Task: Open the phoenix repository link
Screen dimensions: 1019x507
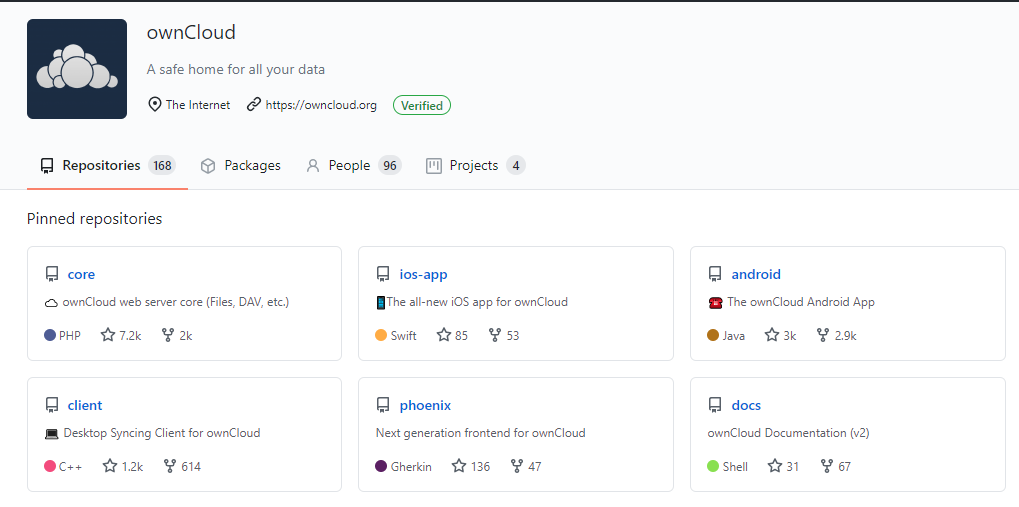Action: (x=425, y=406)
